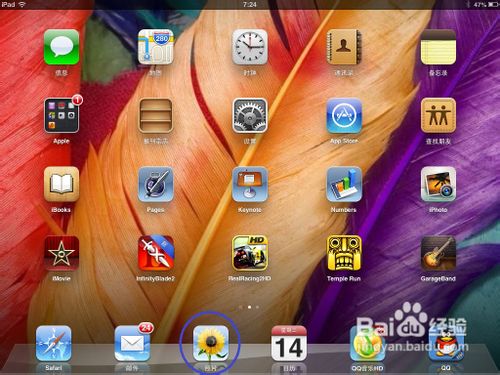Launch the Temple Run game

(x=344, y=253)
